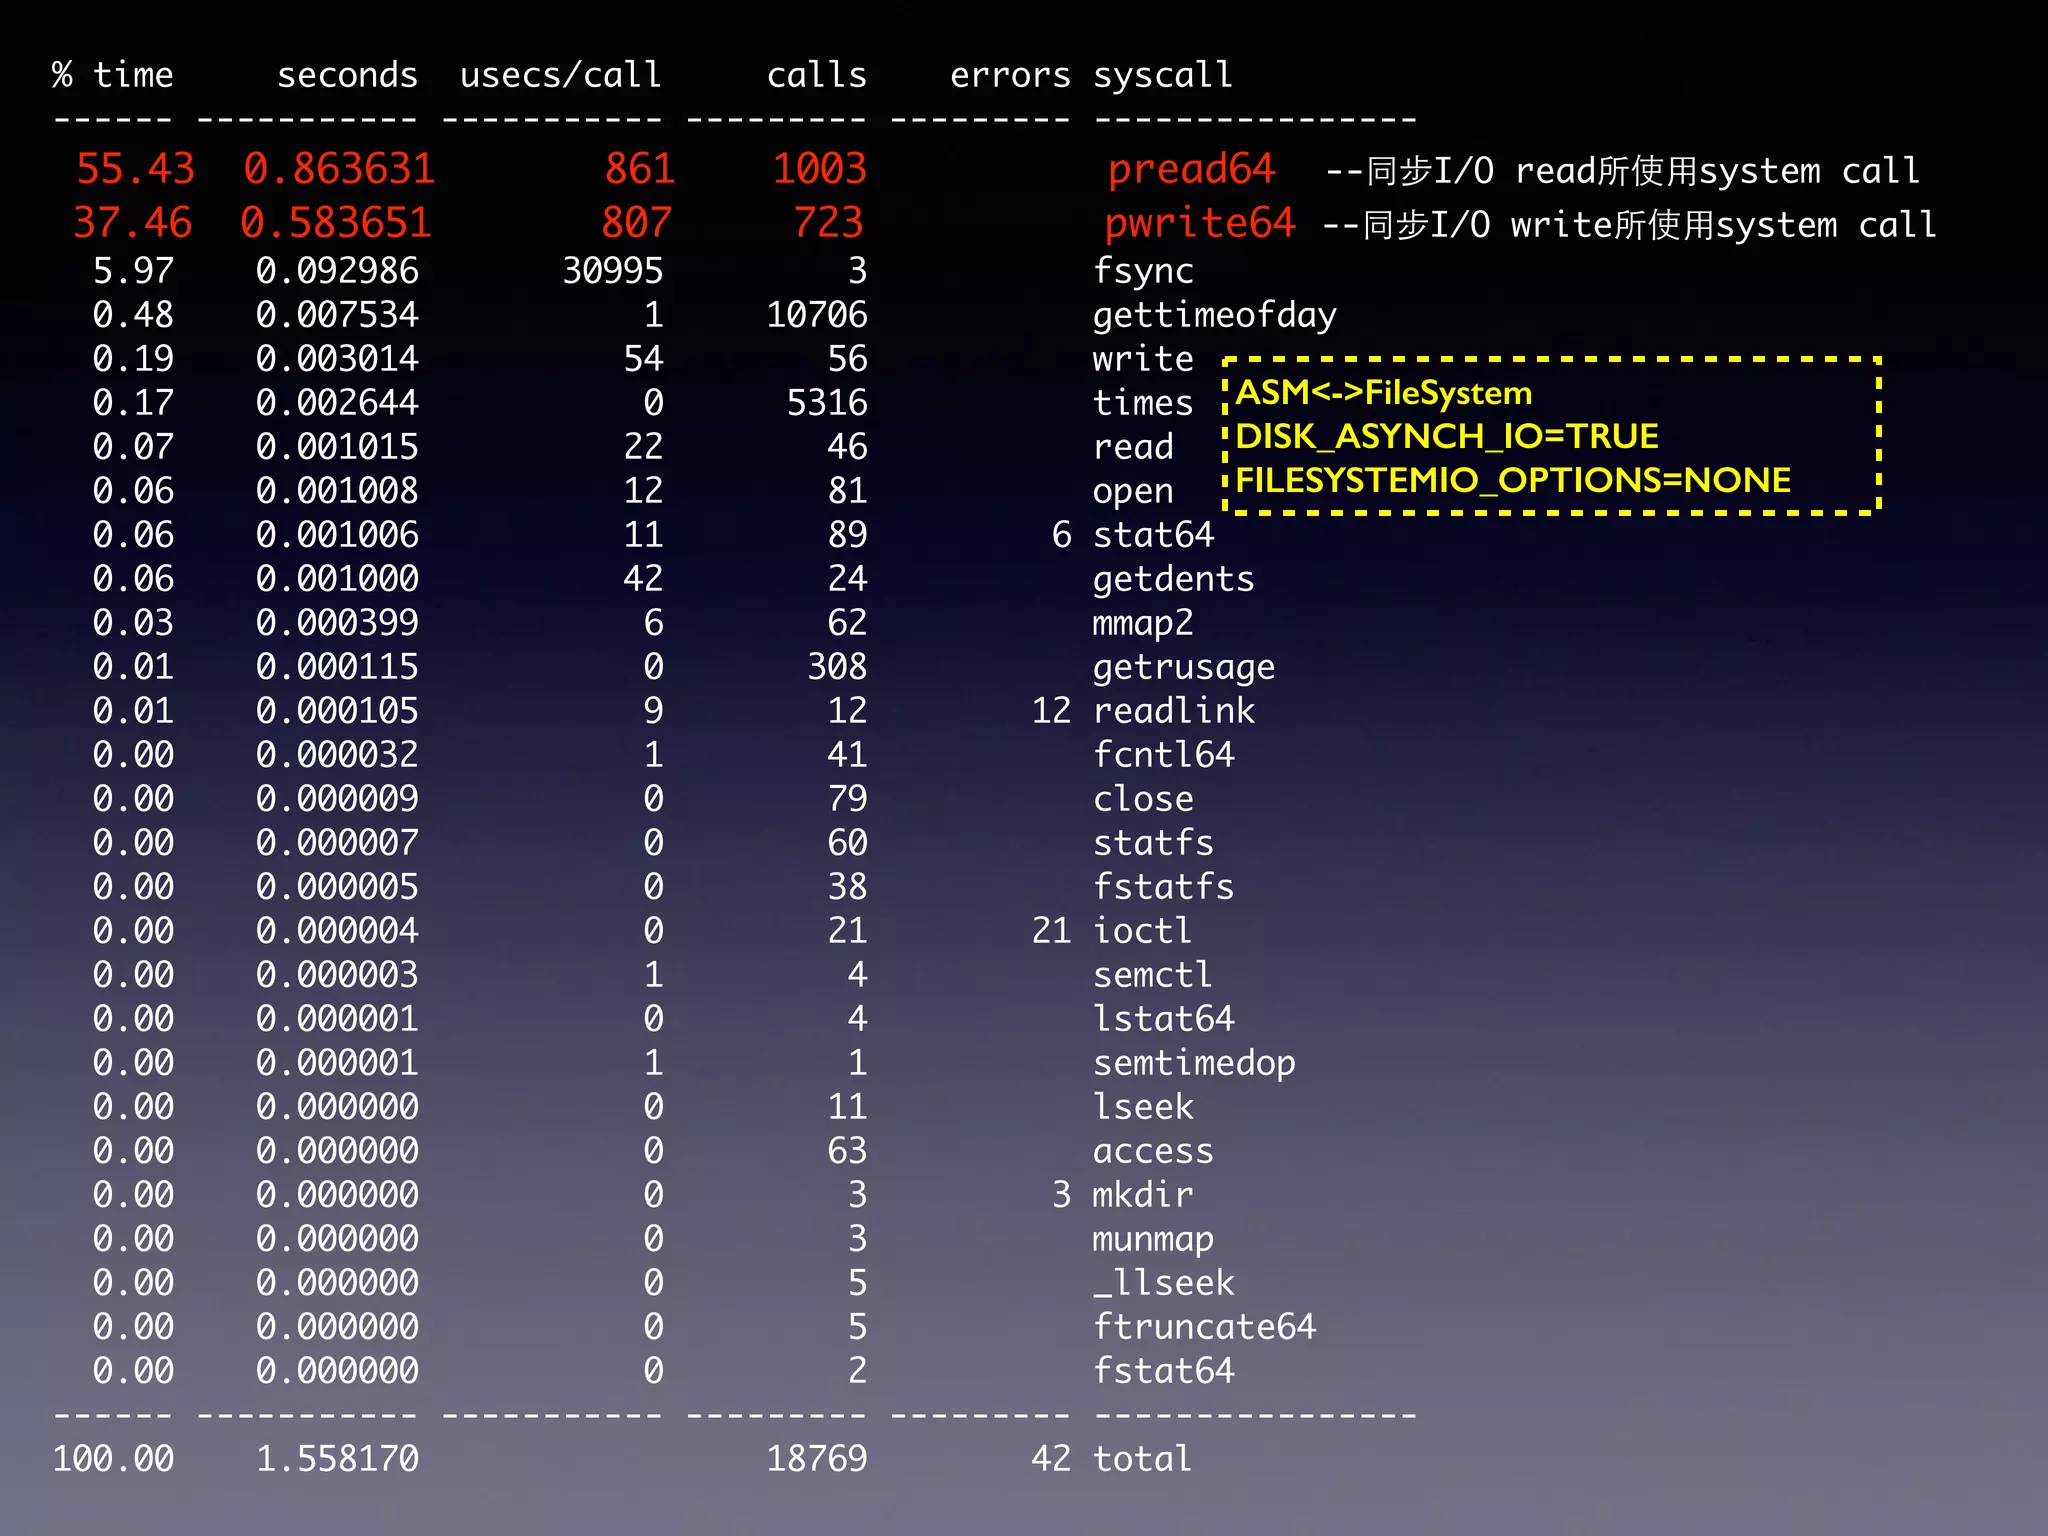Click the total percentage 100.00
Screen dimensions: 2048x1536
(x=113, y=1459)
